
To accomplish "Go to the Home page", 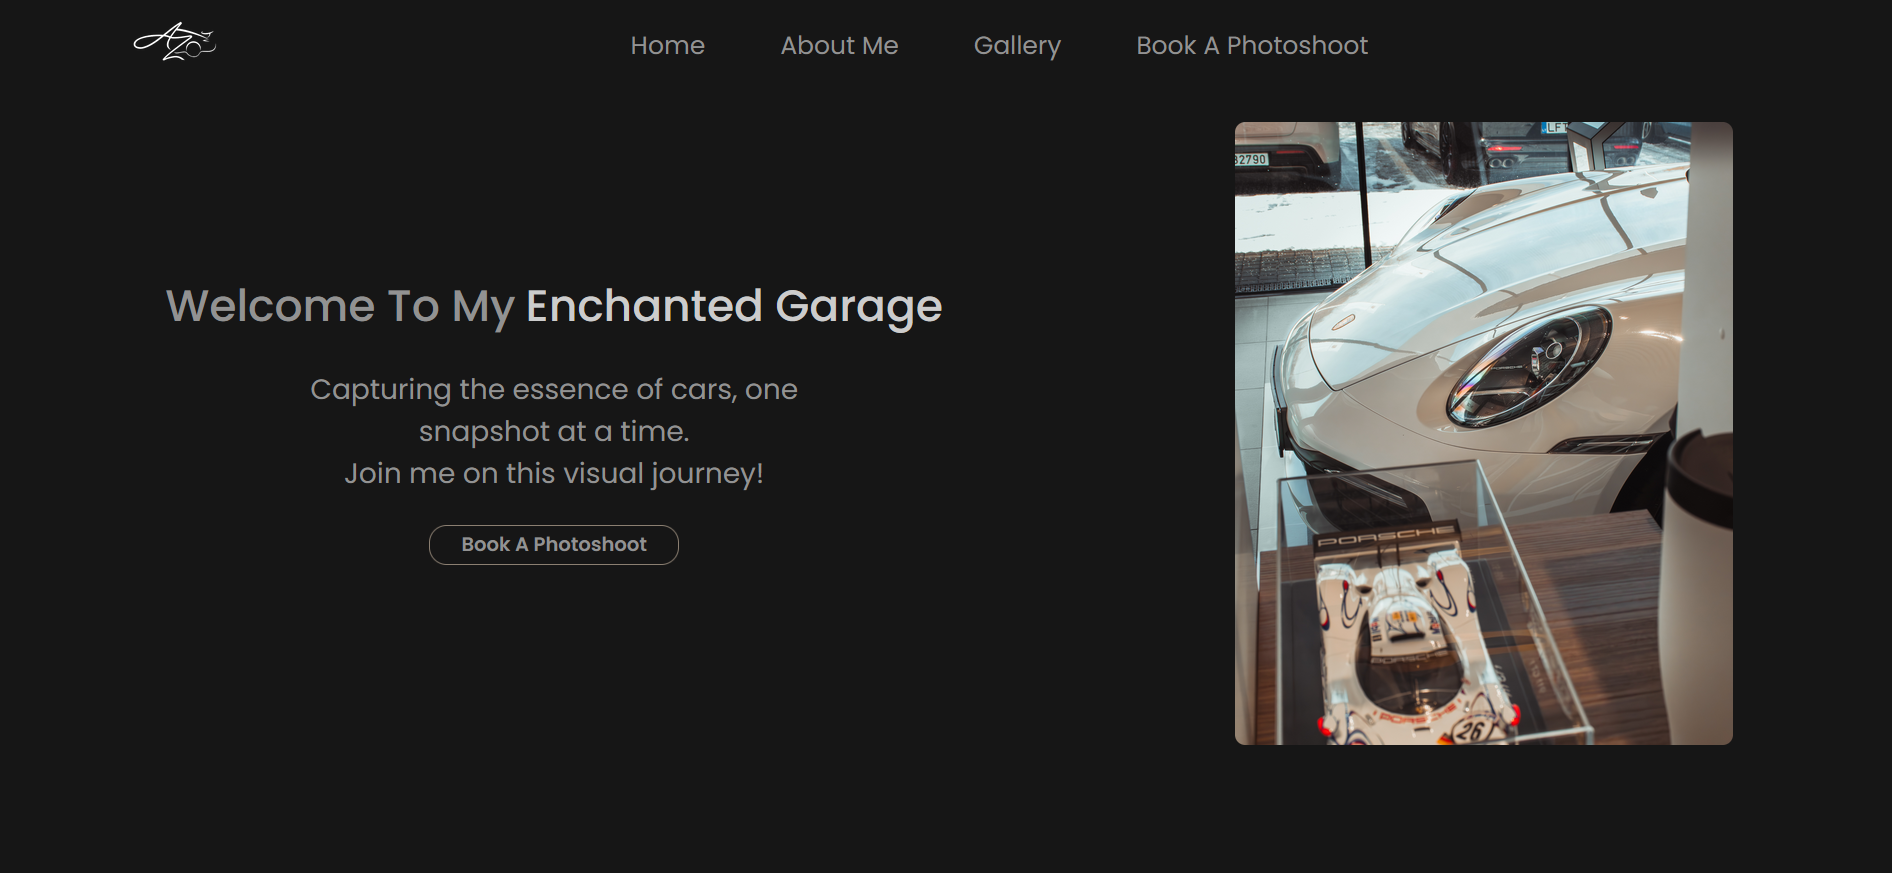I will (x=667, y=45).
